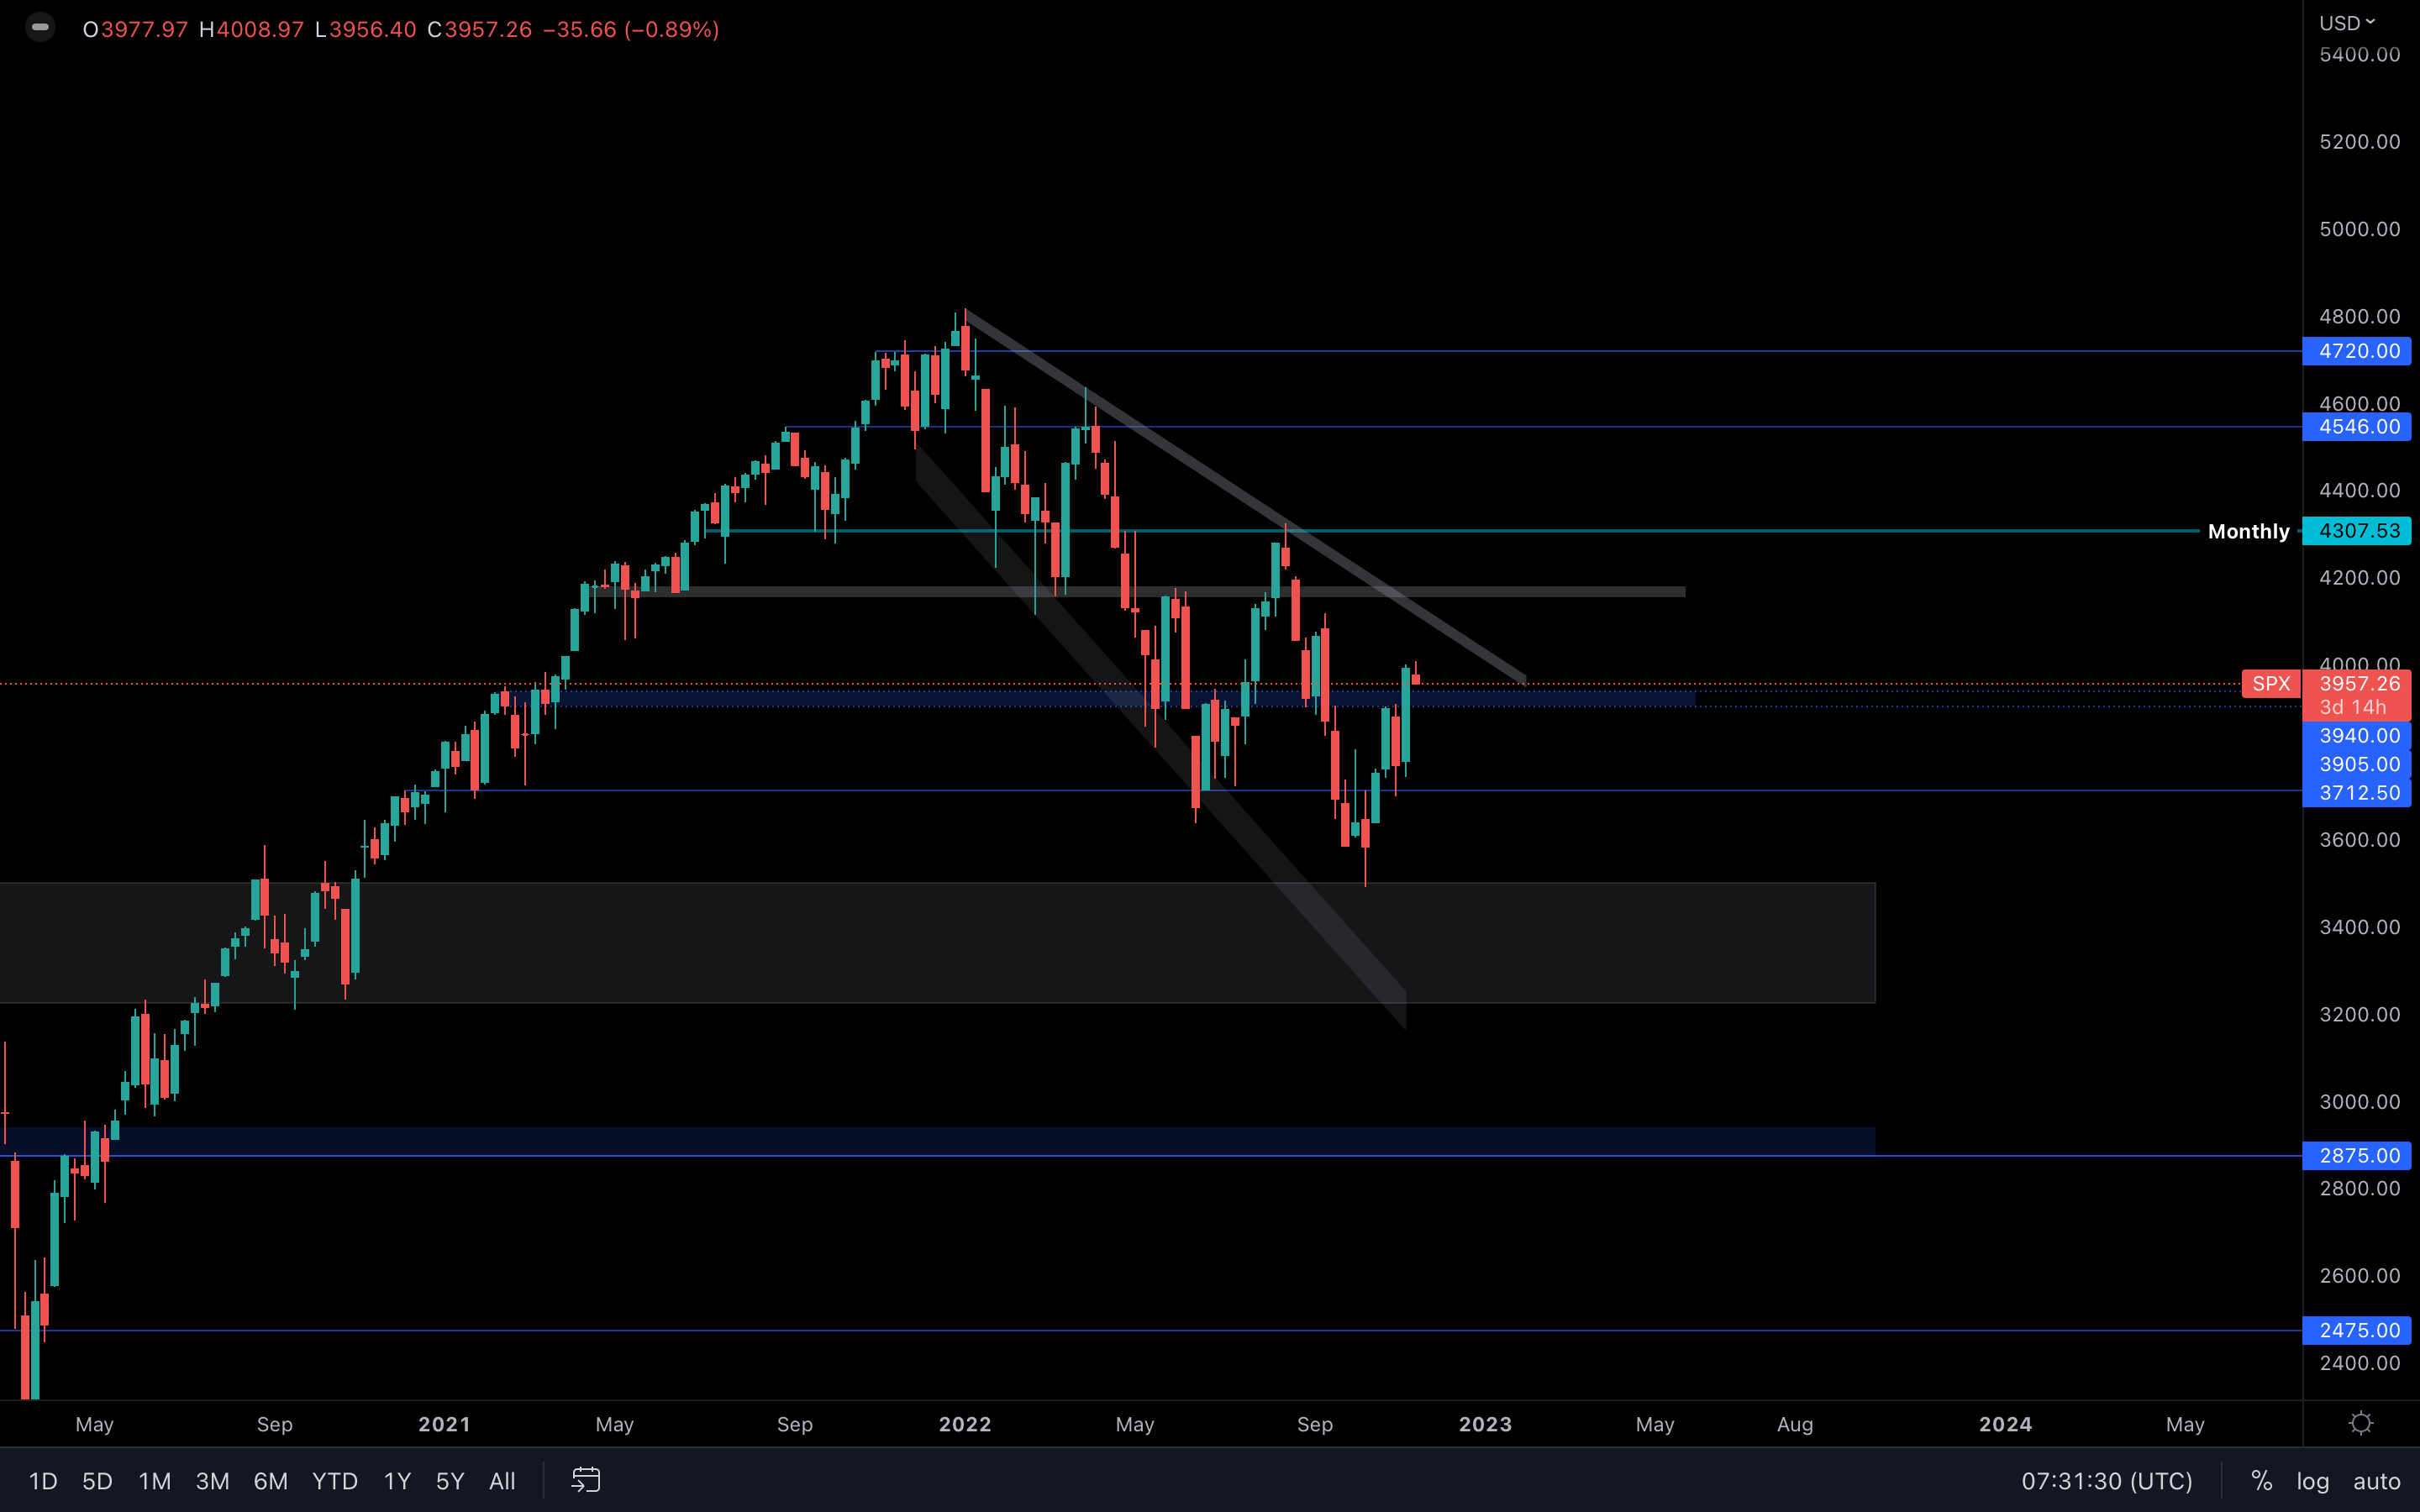Screen dimensions: 2420x1512
Task: Show All time range
Action: tap(502, 1481)
